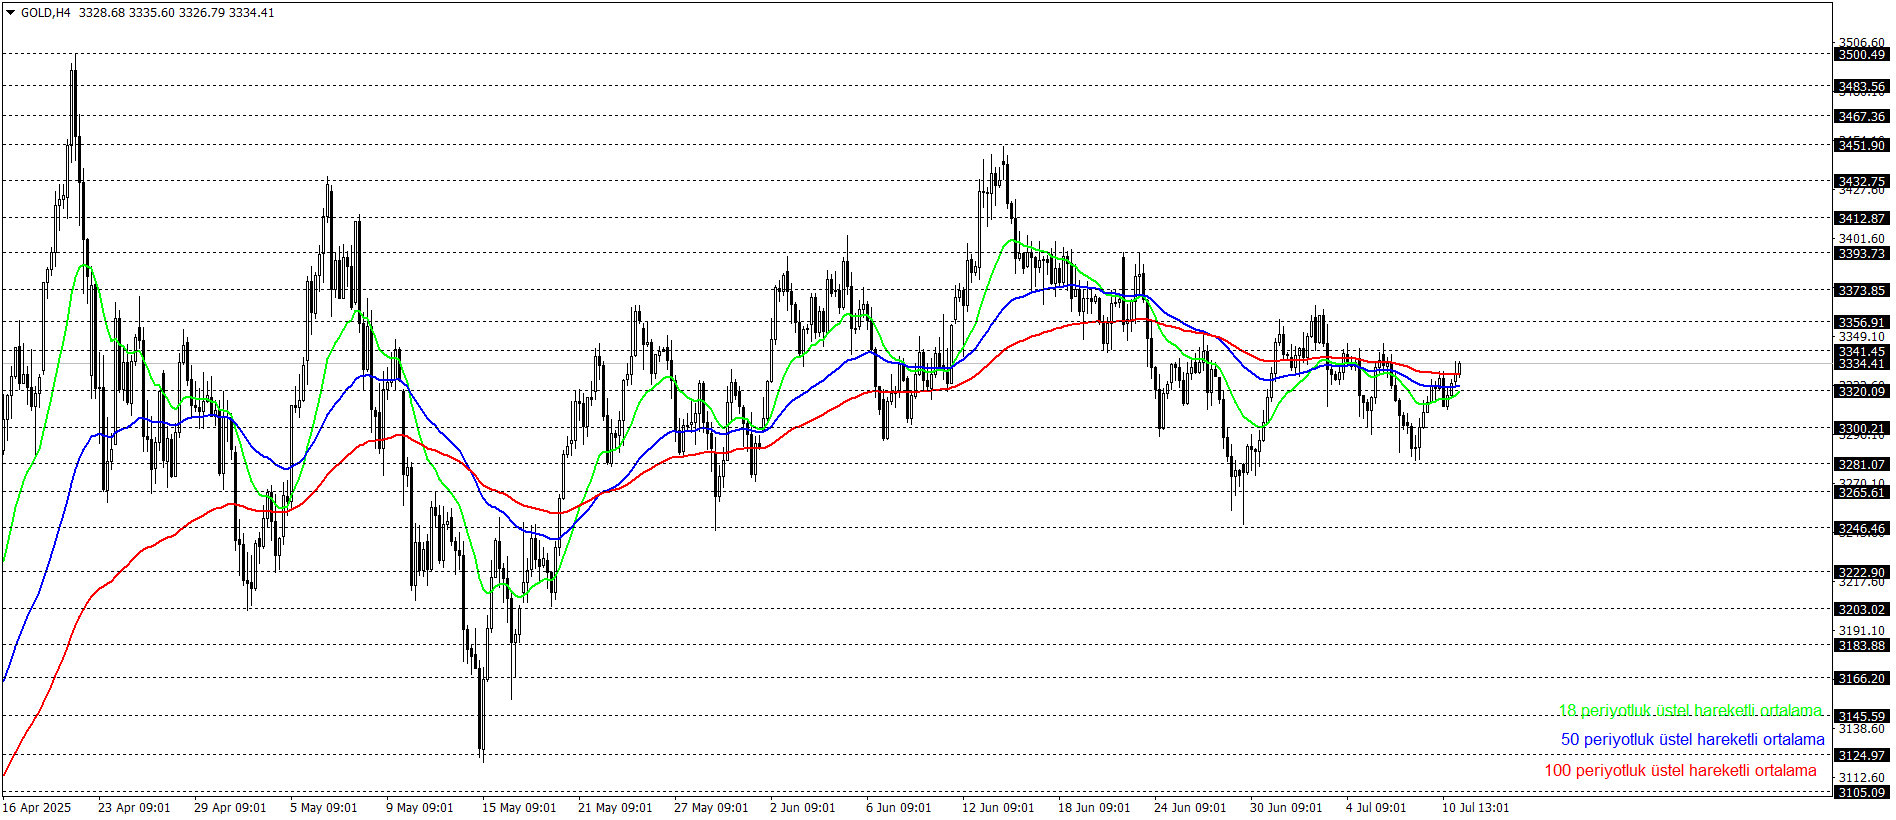Click the 27 May 09:01 date label
This screenshot has width=1896, height=820.
pos(711,808)
